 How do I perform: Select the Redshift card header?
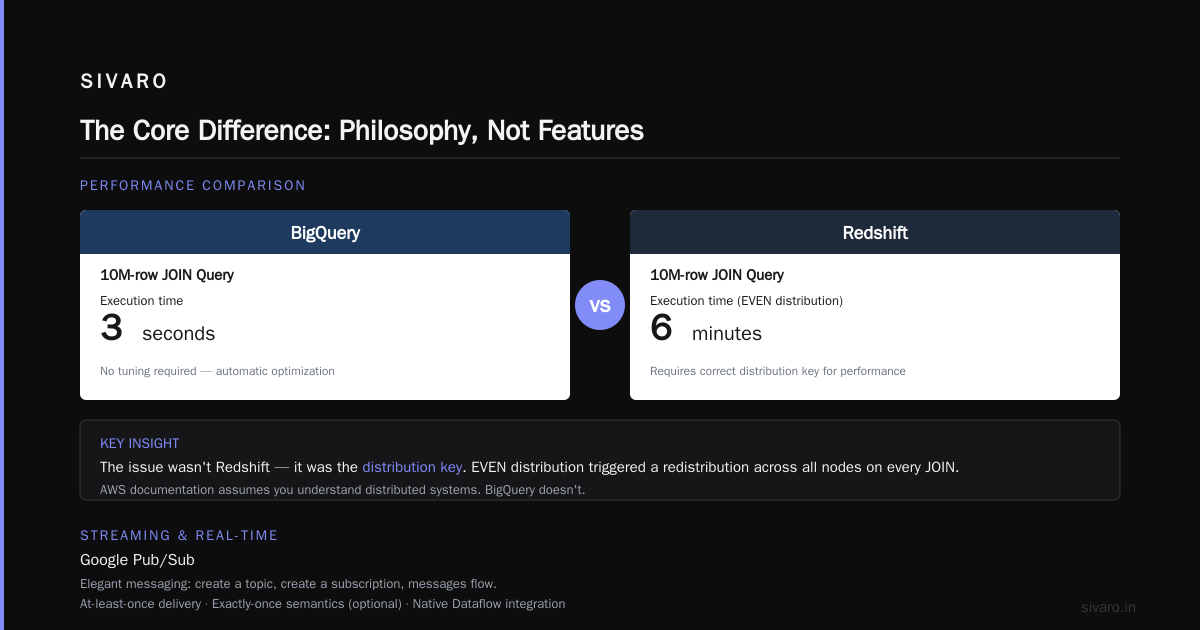click(875, 232)
